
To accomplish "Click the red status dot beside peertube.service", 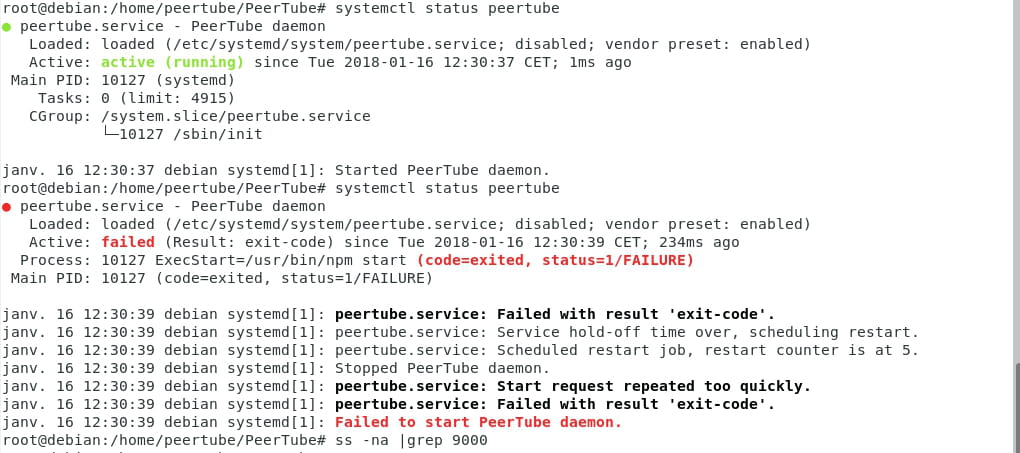I will pyautogui.click(x=7, y=207).
